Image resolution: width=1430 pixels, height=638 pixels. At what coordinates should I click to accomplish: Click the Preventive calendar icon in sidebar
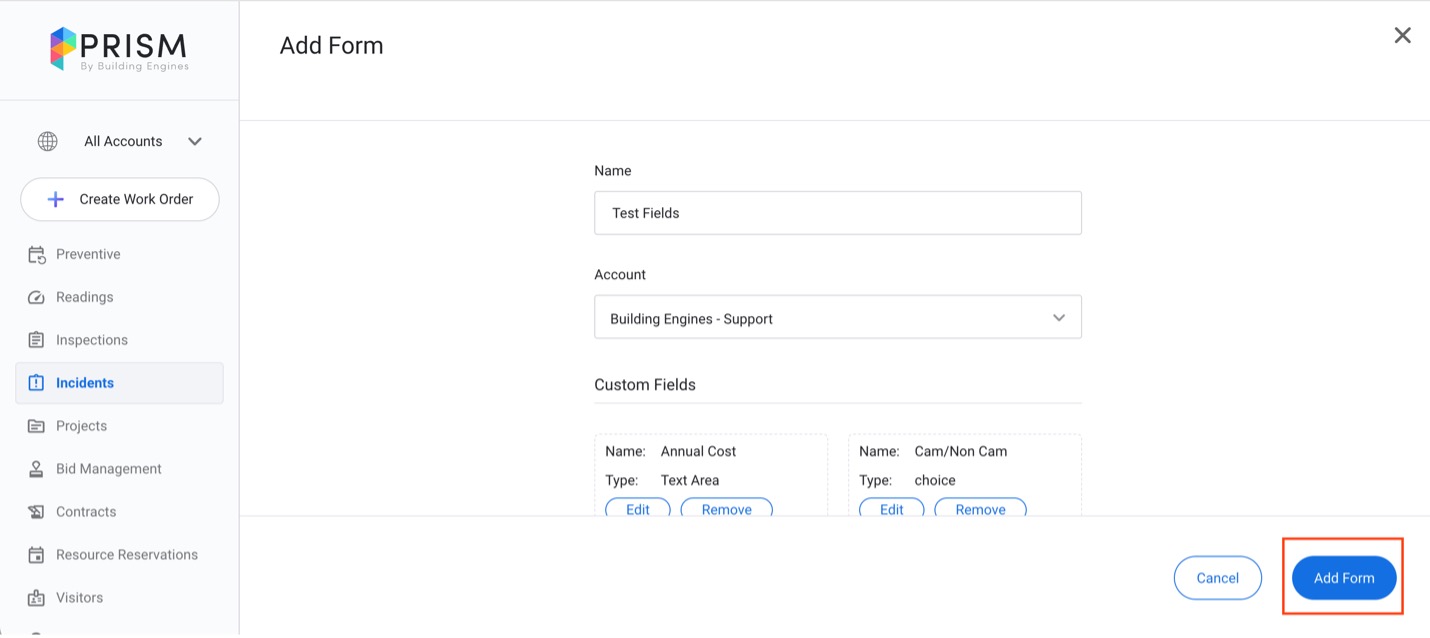pos(37,255)
